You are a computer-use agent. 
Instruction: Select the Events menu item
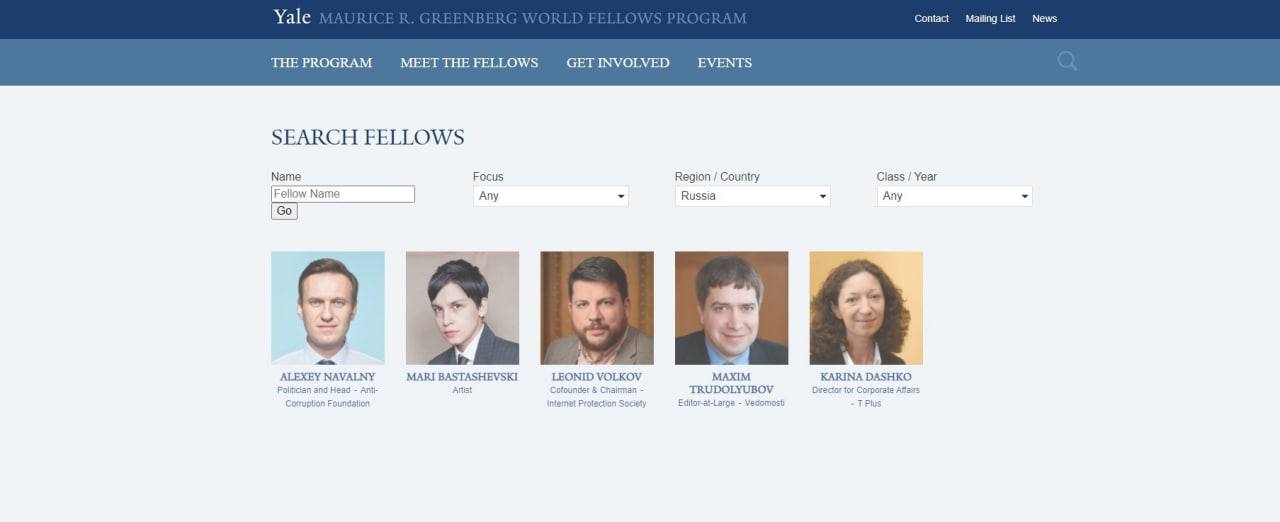click(725, 62)
